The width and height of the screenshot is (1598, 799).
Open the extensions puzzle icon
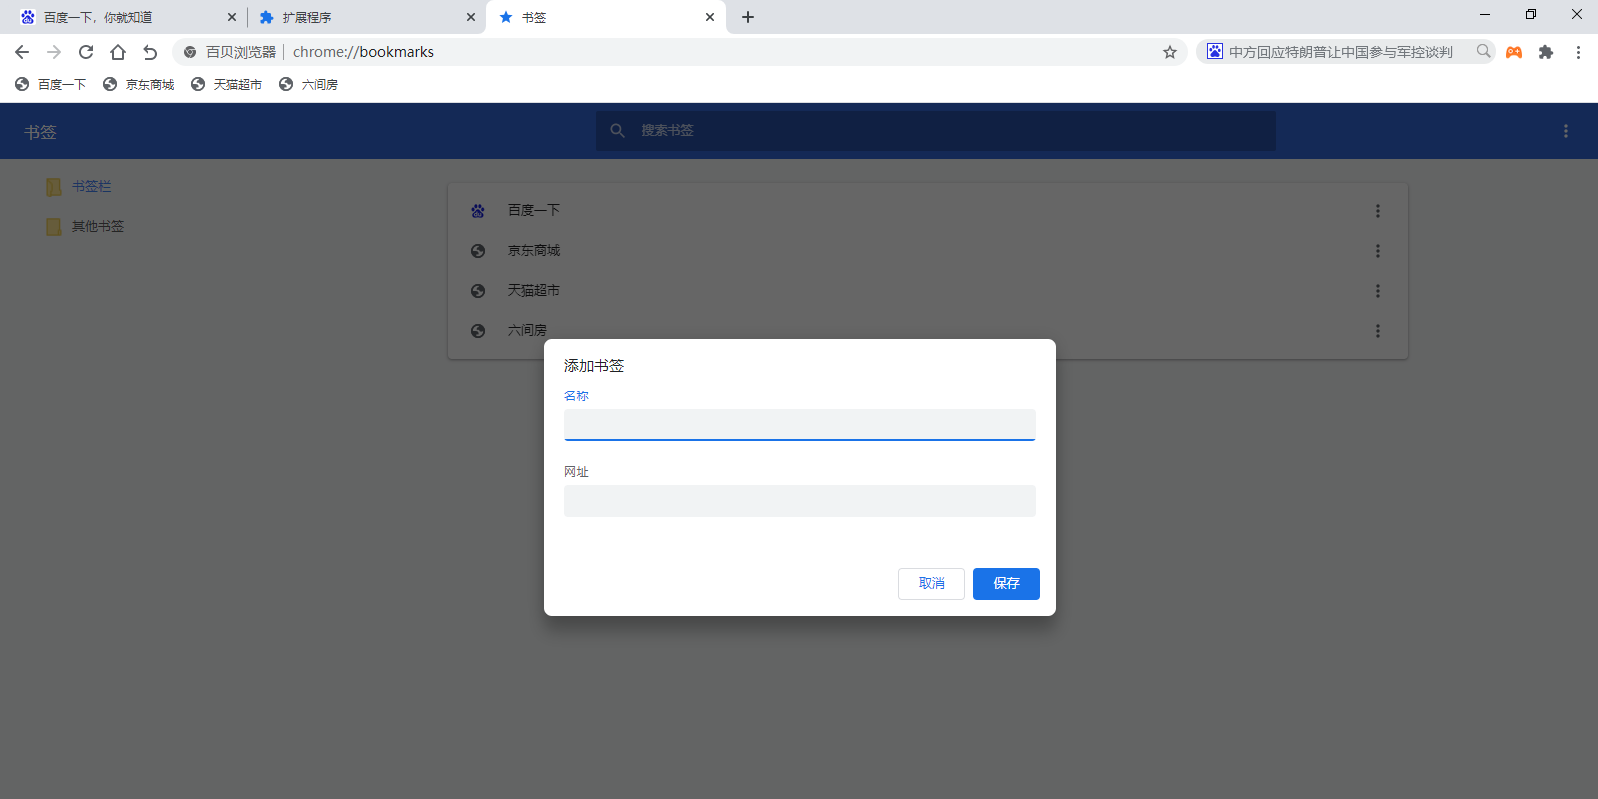coord(1546,52)
